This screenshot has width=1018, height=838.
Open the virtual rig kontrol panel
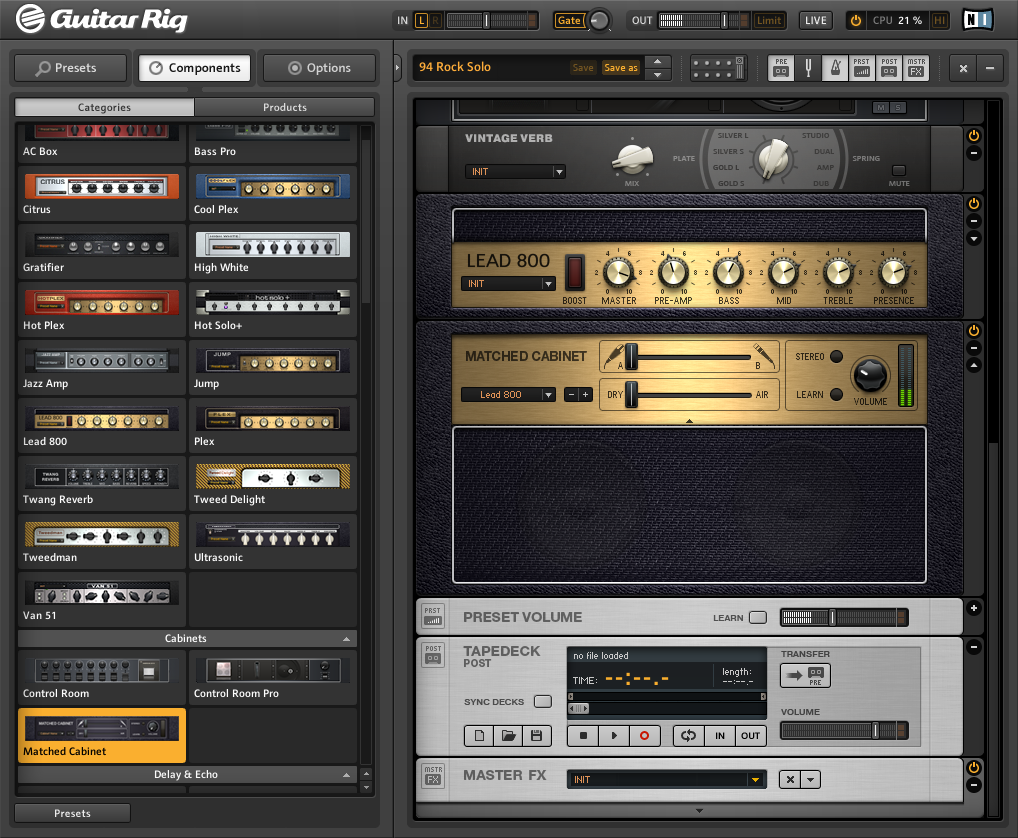pos(717,68)
